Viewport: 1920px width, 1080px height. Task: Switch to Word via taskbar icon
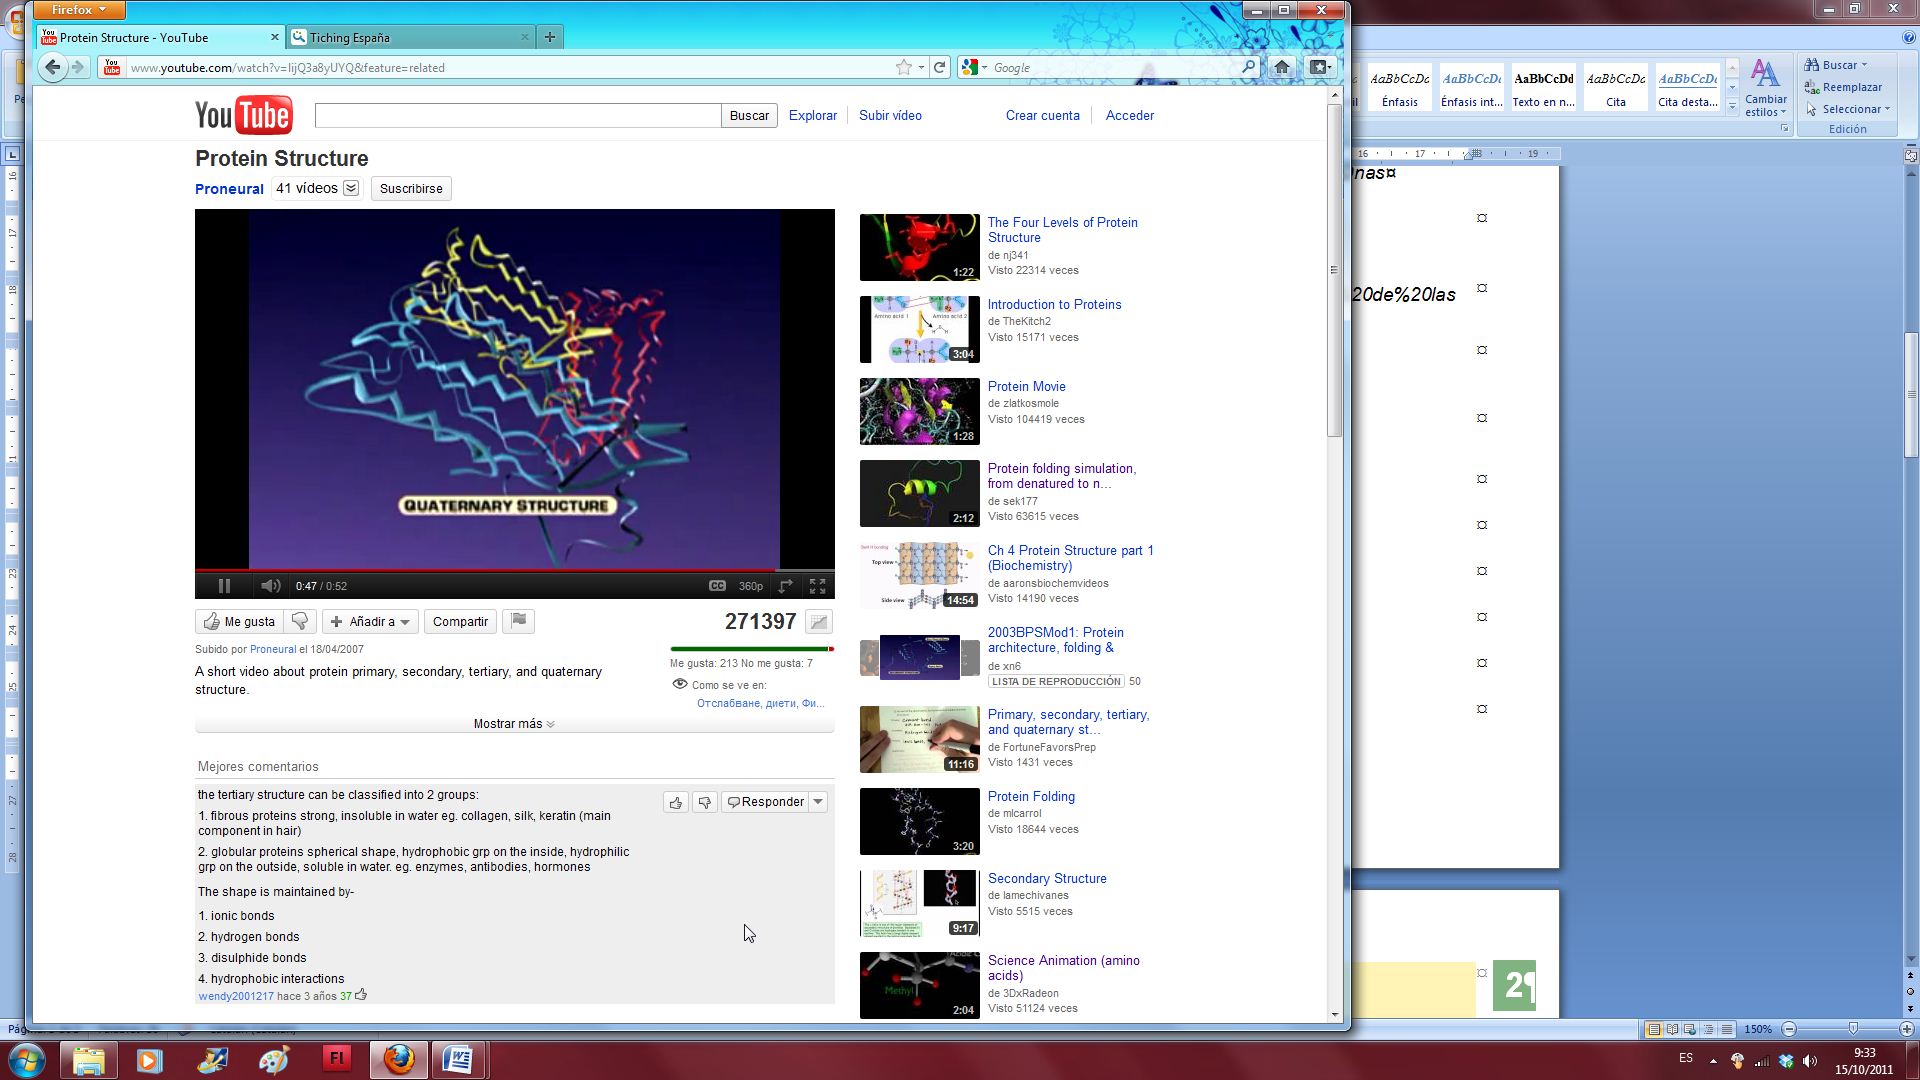click(x=458, y=1059)
